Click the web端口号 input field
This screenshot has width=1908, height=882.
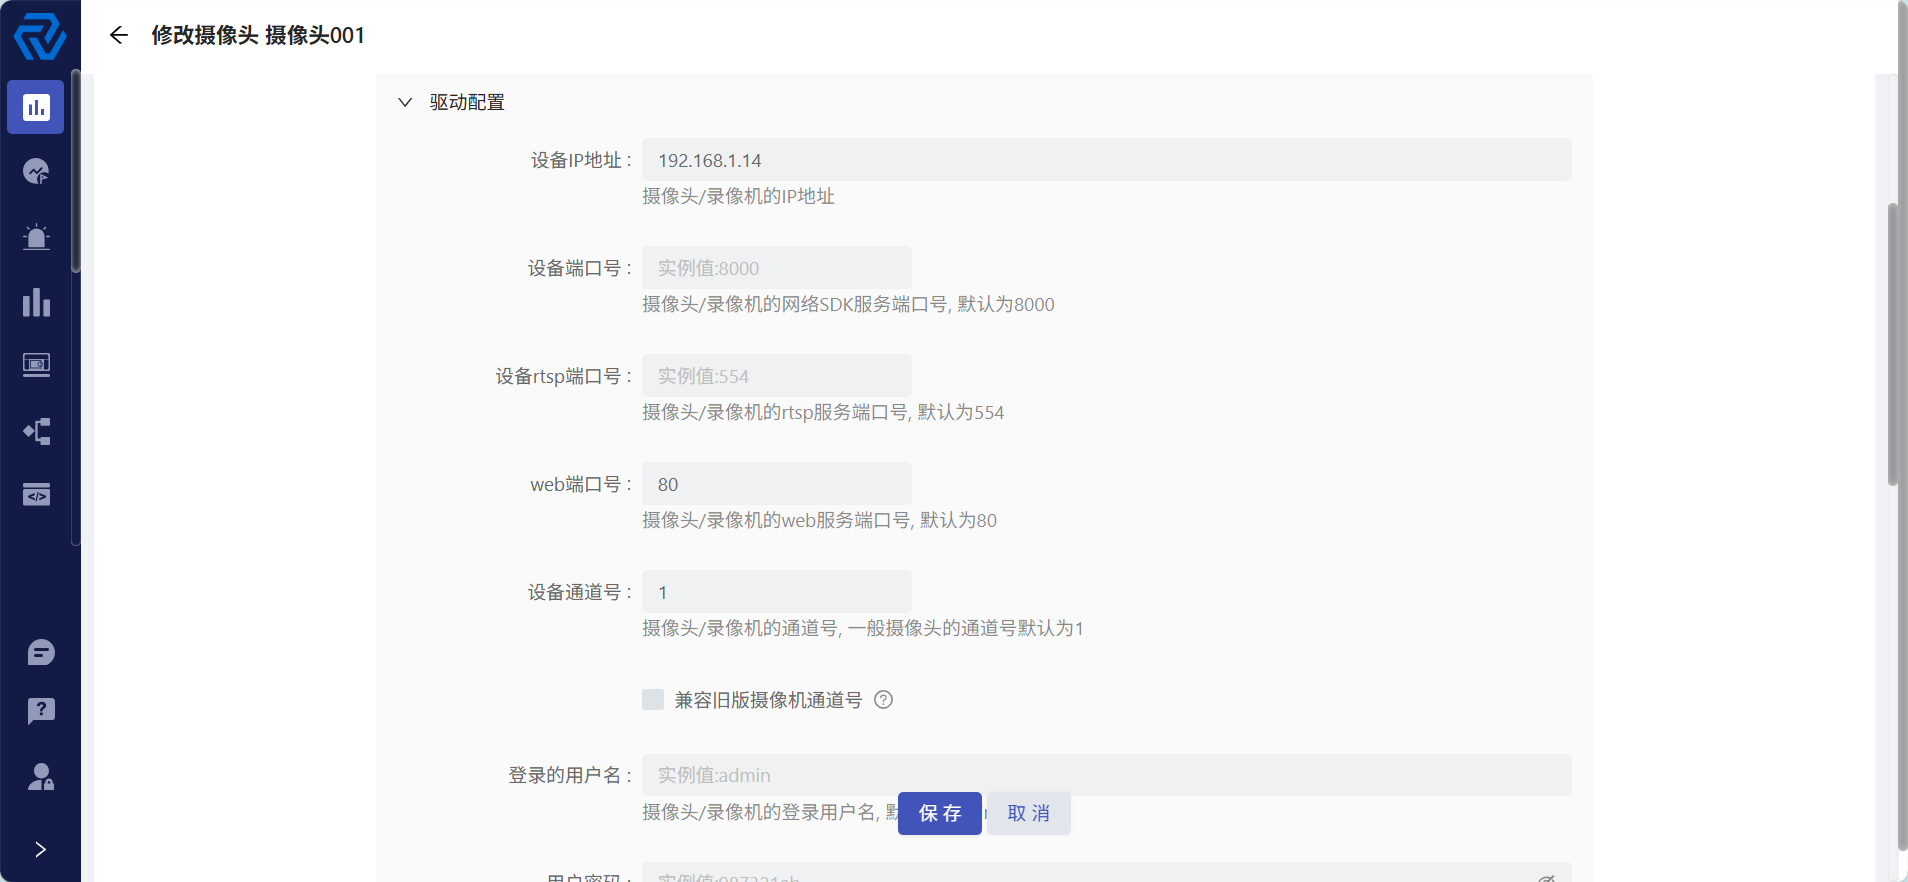(776, 484)
